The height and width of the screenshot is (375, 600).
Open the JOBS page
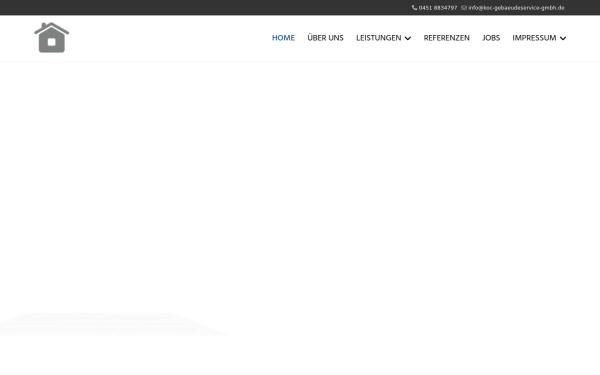point(491,38)
